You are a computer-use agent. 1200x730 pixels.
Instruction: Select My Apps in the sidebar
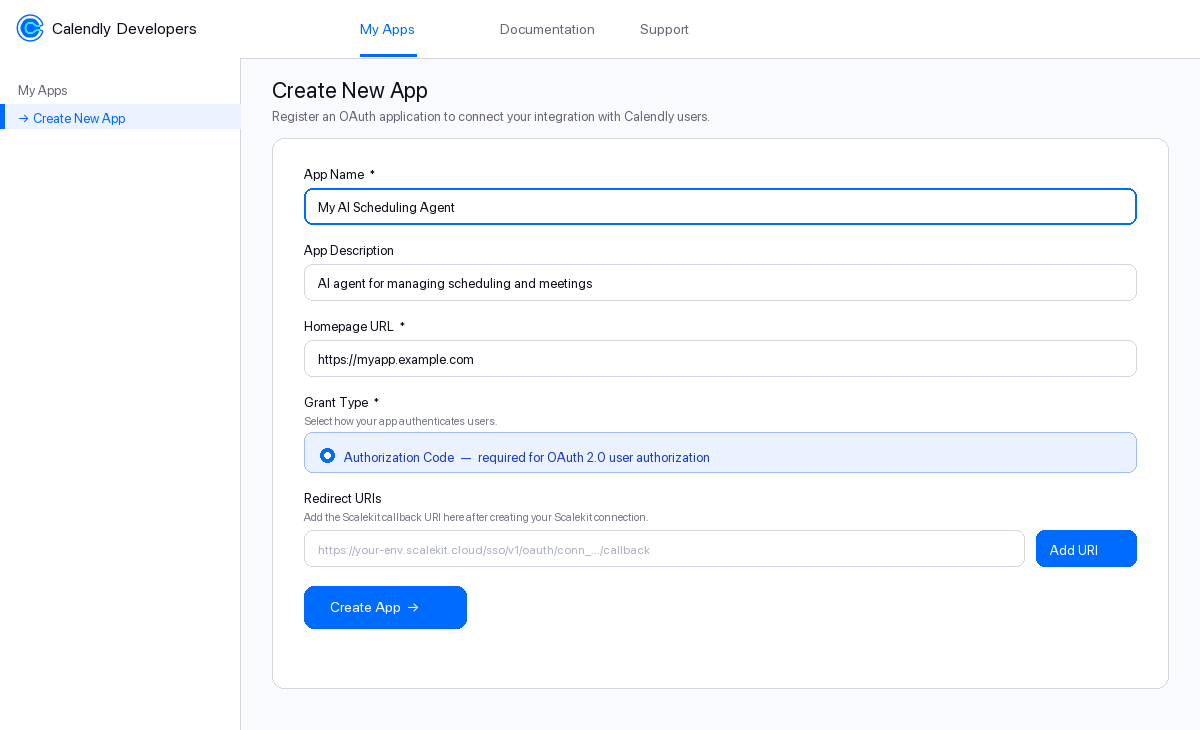(x=42, y=90)
